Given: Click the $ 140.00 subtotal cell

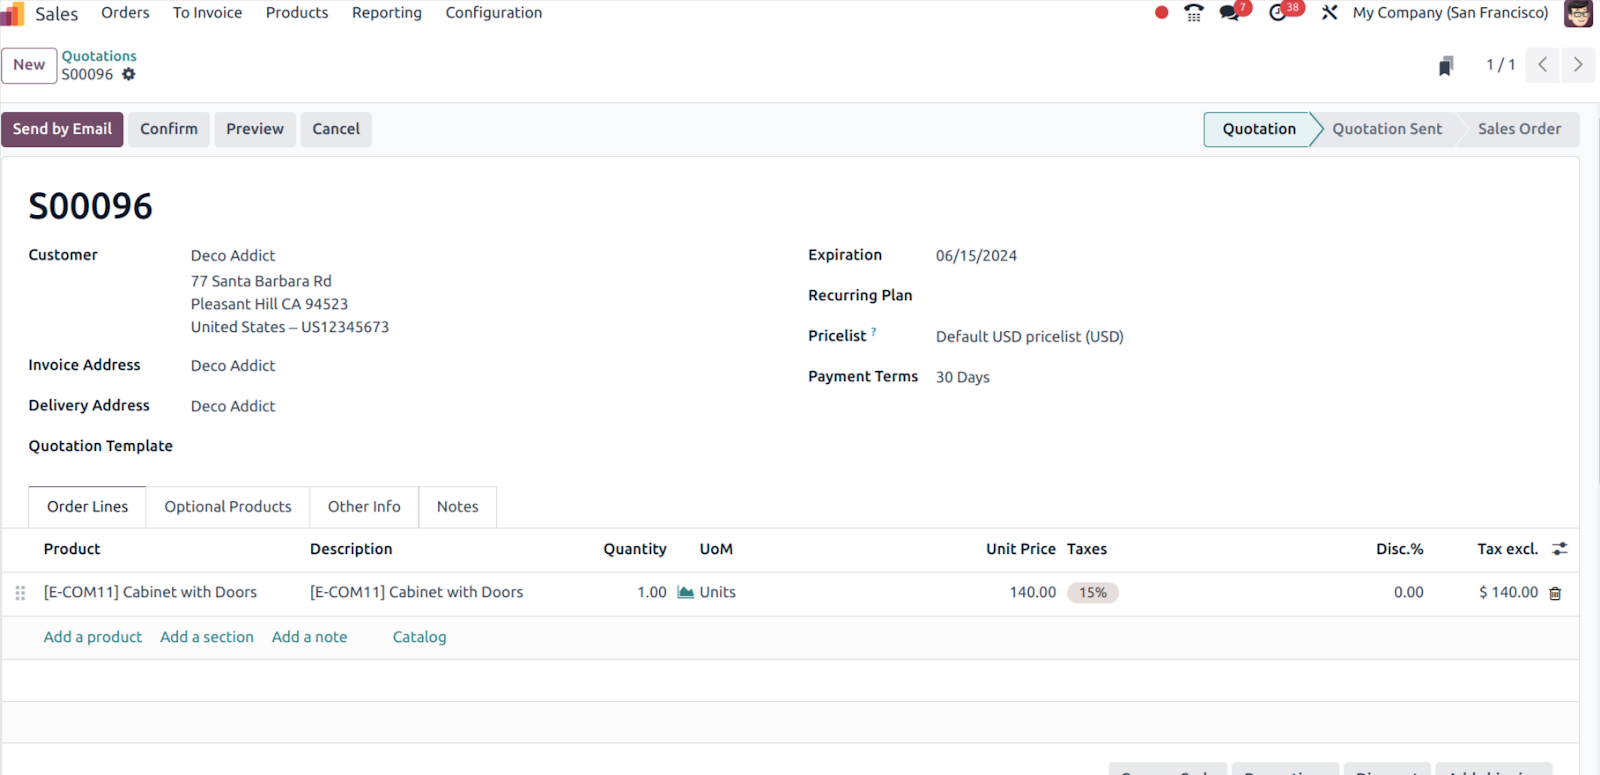Looking at the screenshot, I should click(x=1508, y=592).
